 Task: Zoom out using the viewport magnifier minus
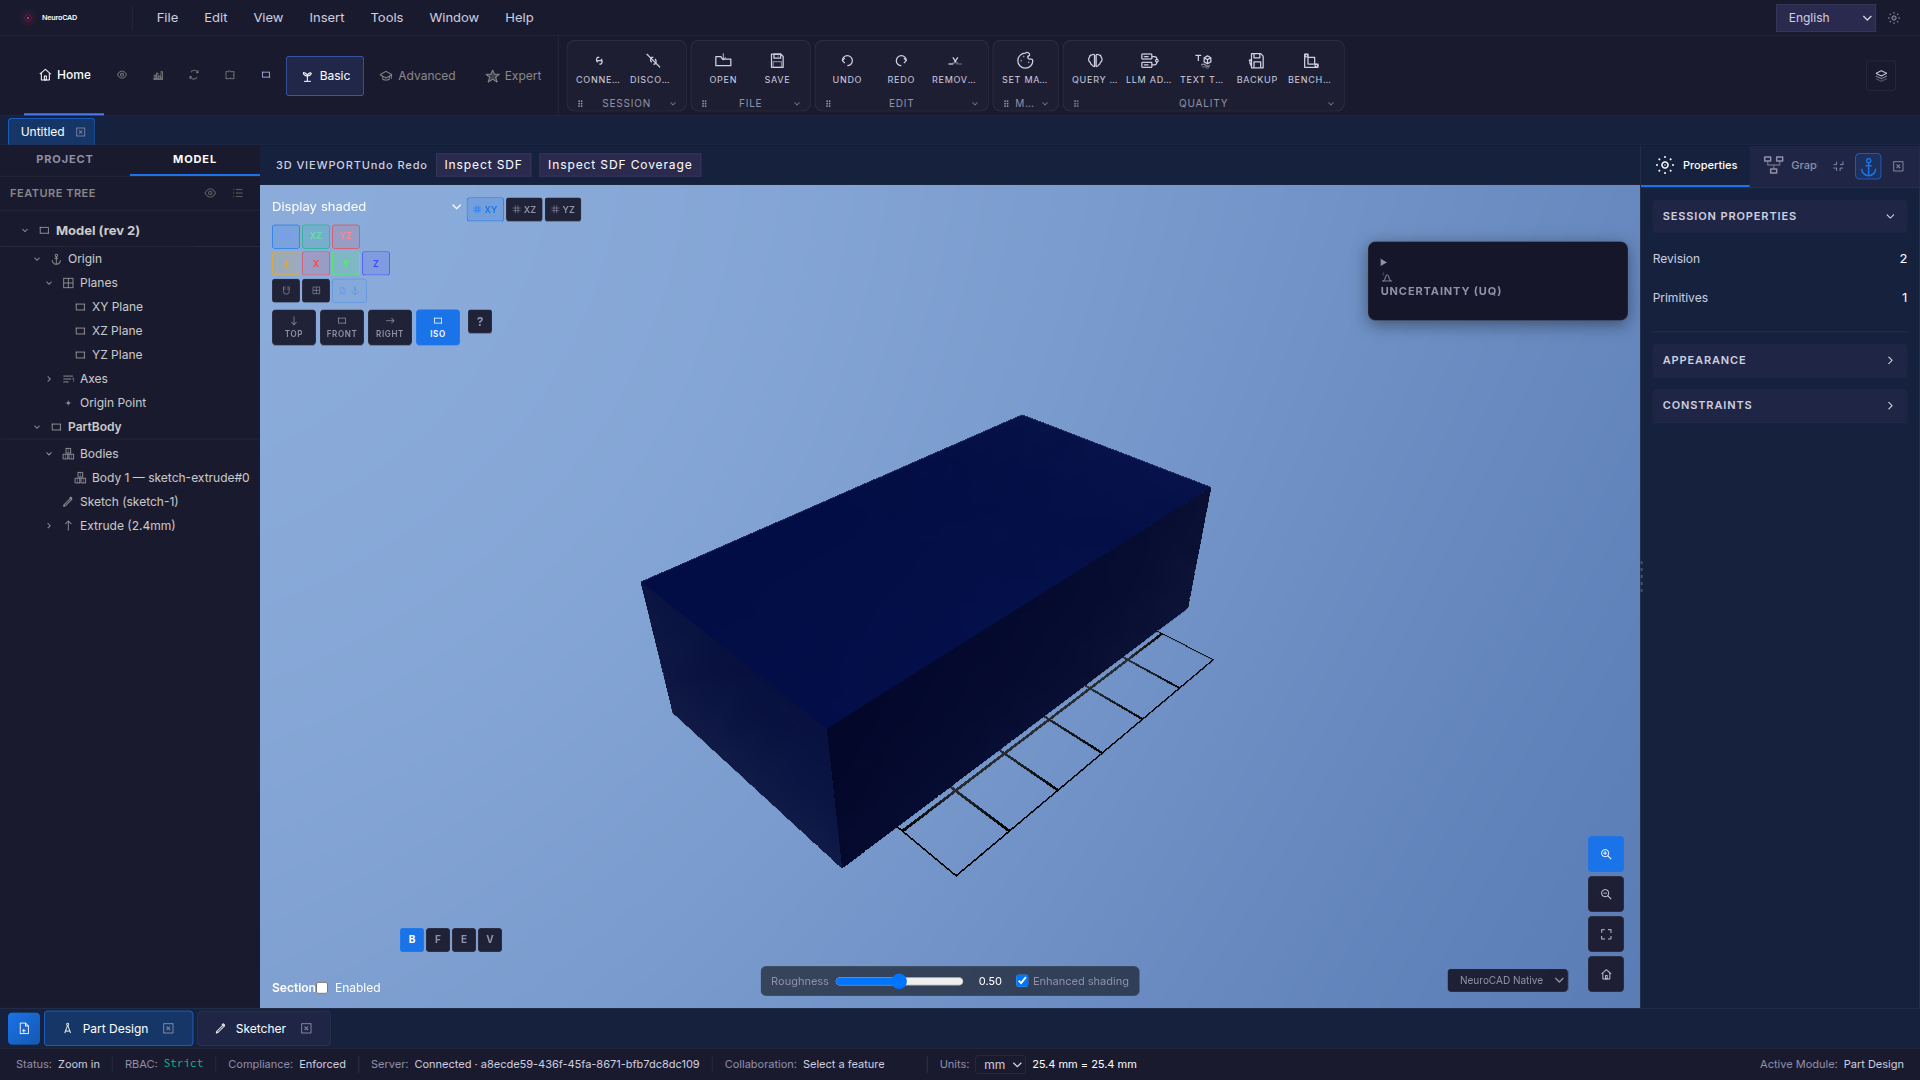[1606, 894]
